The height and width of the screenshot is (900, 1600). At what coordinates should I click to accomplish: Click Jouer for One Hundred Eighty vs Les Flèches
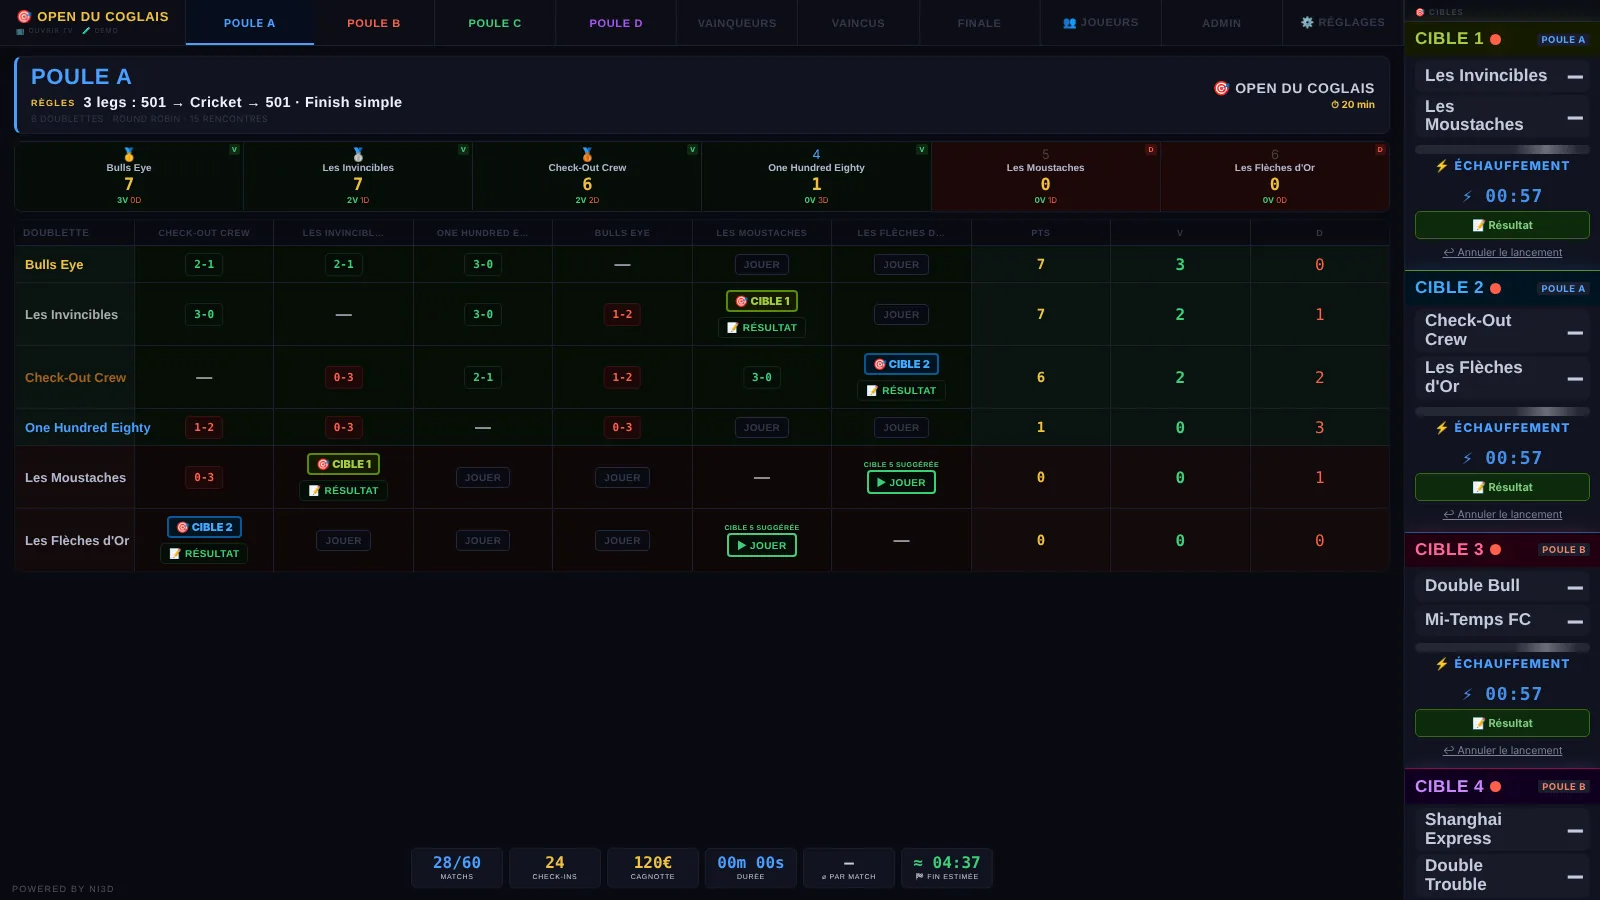pyautogui.click(x=901, y=428)
